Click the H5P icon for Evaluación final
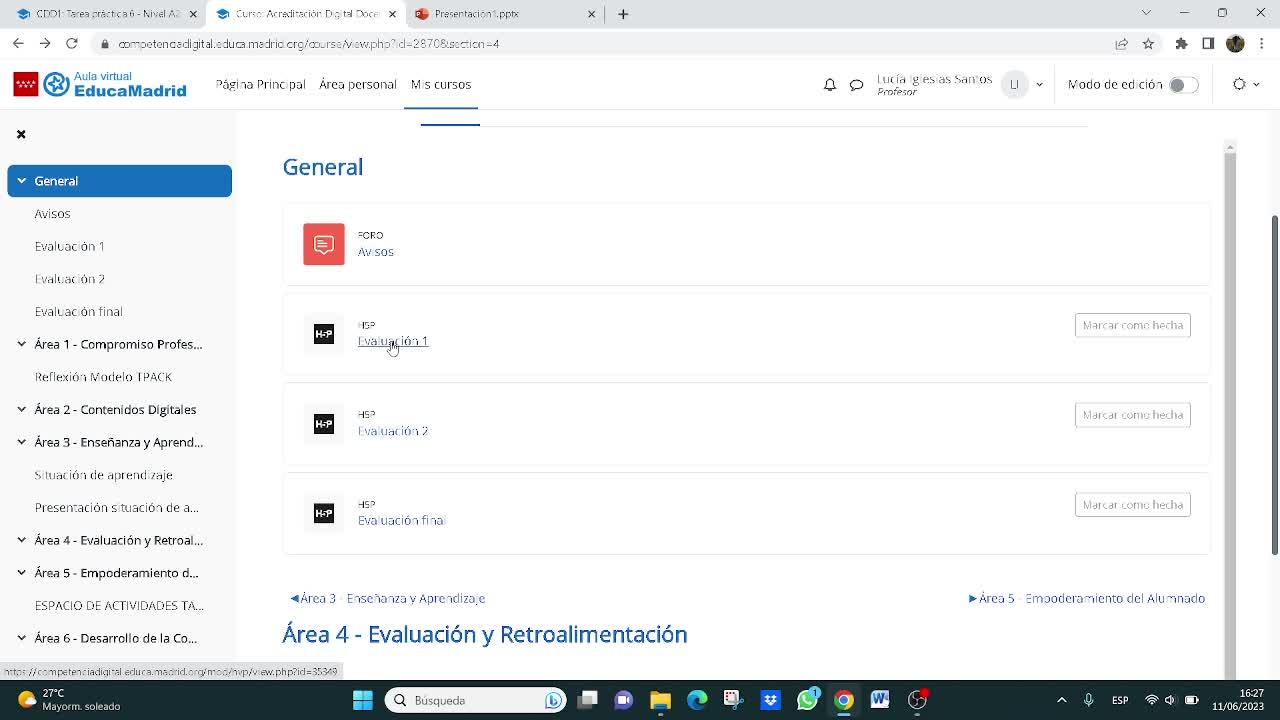Image resolution: width=1280 pixels, height=720 pixels. (x=324, y=513)
